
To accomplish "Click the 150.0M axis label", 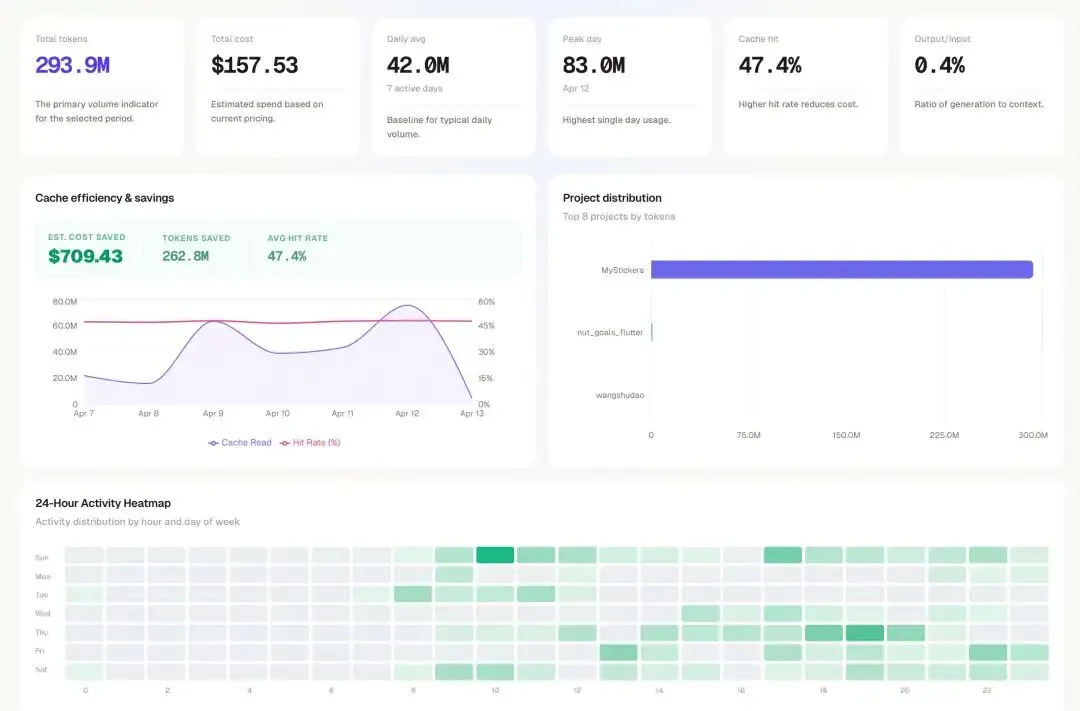I will (x=846, y=435).
